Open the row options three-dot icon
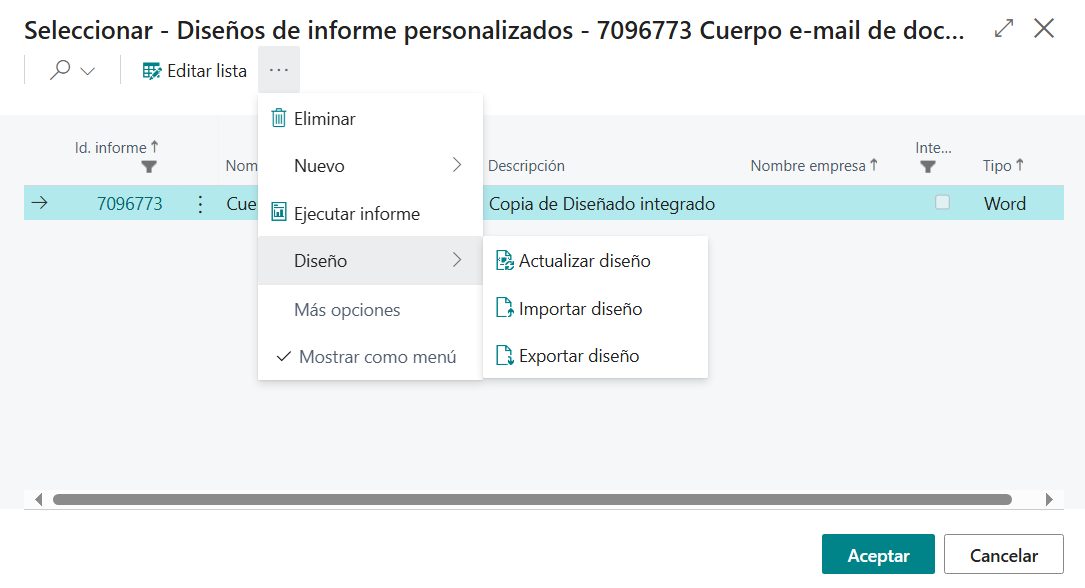The height and width of the screenshot is (588, 1085). [x=200, y=203]
